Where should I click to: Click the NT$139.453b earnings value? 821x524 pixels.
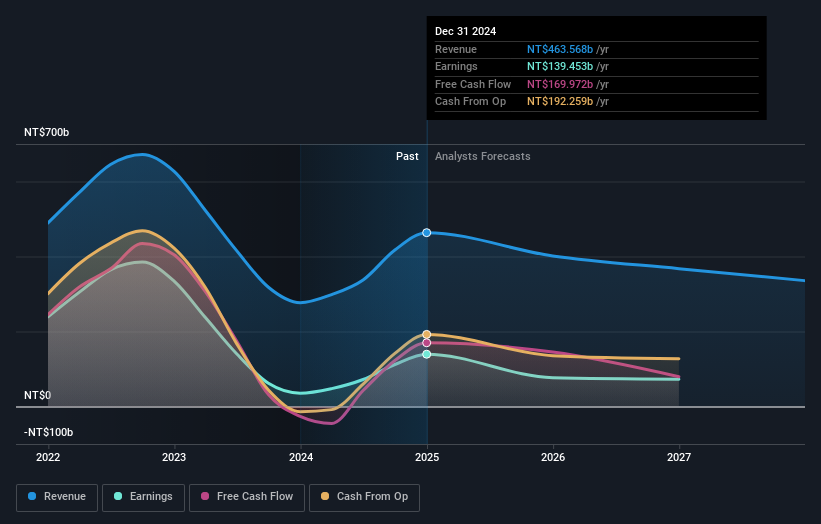(x=560, y=66)
